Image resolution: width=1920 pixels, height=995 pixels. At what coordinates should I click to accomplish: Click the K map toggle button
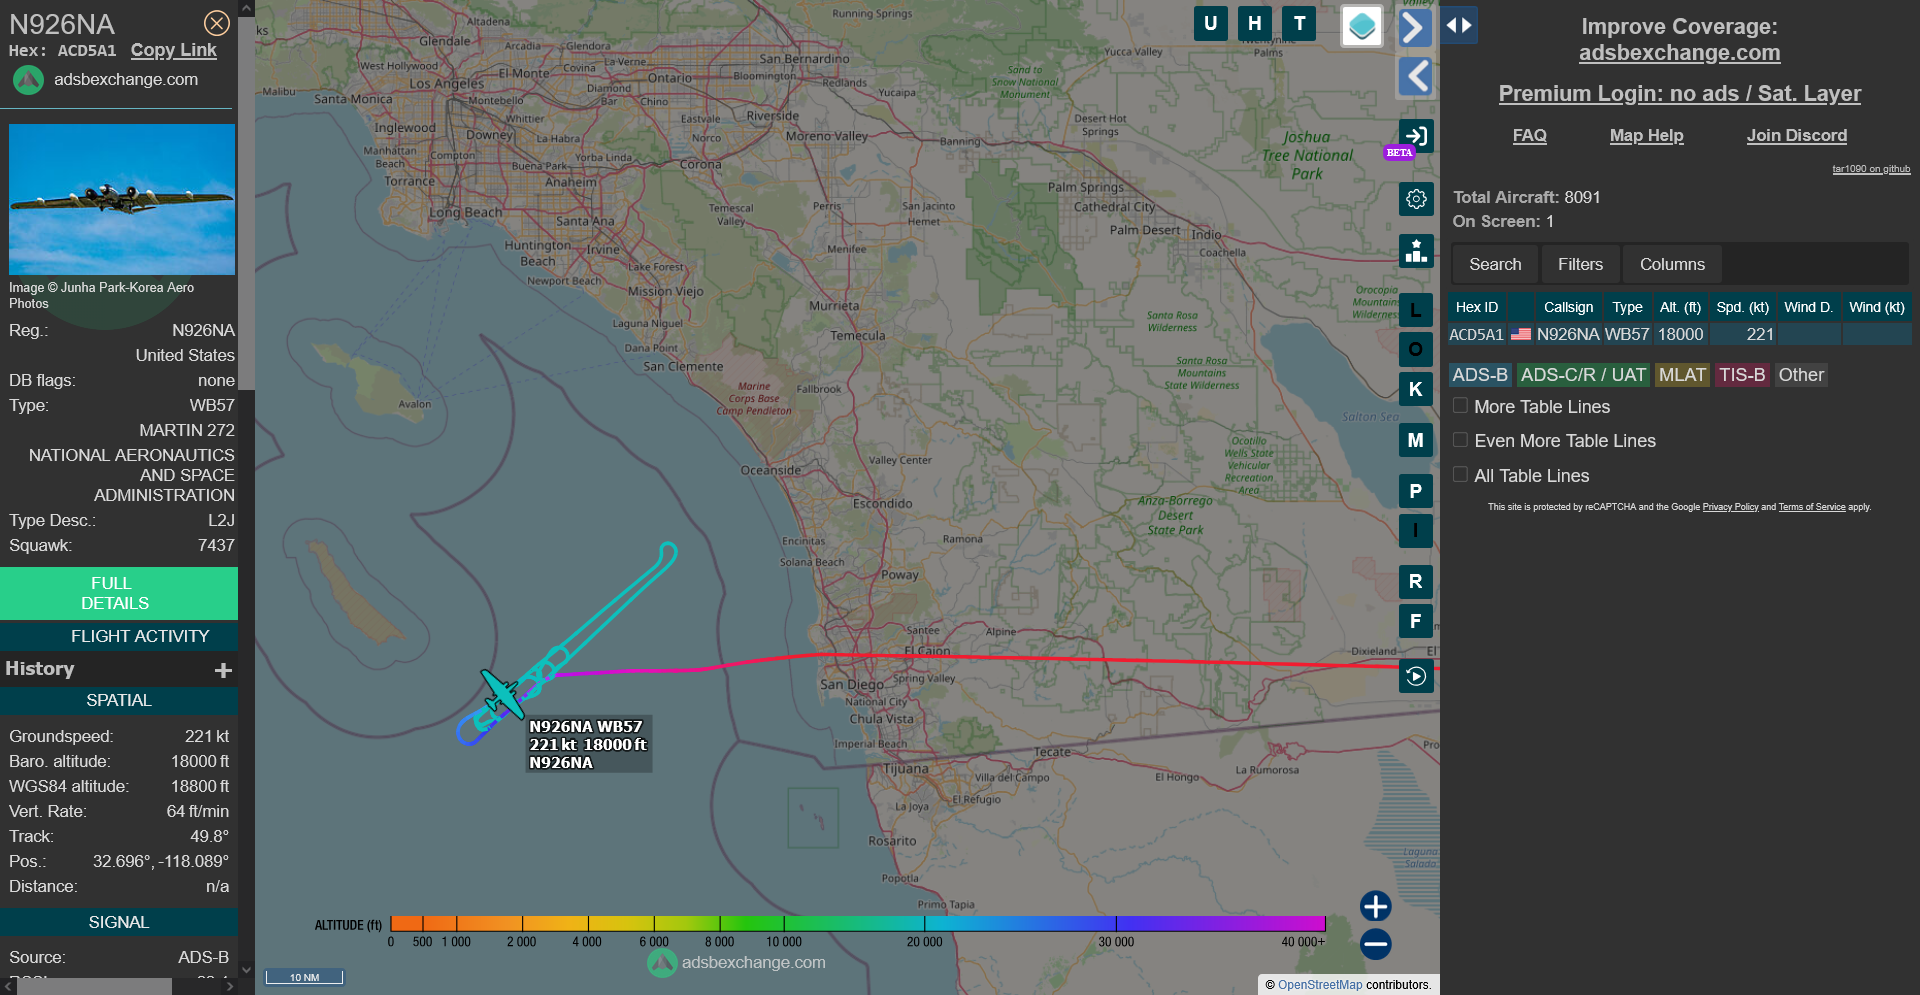point(1415,389)
